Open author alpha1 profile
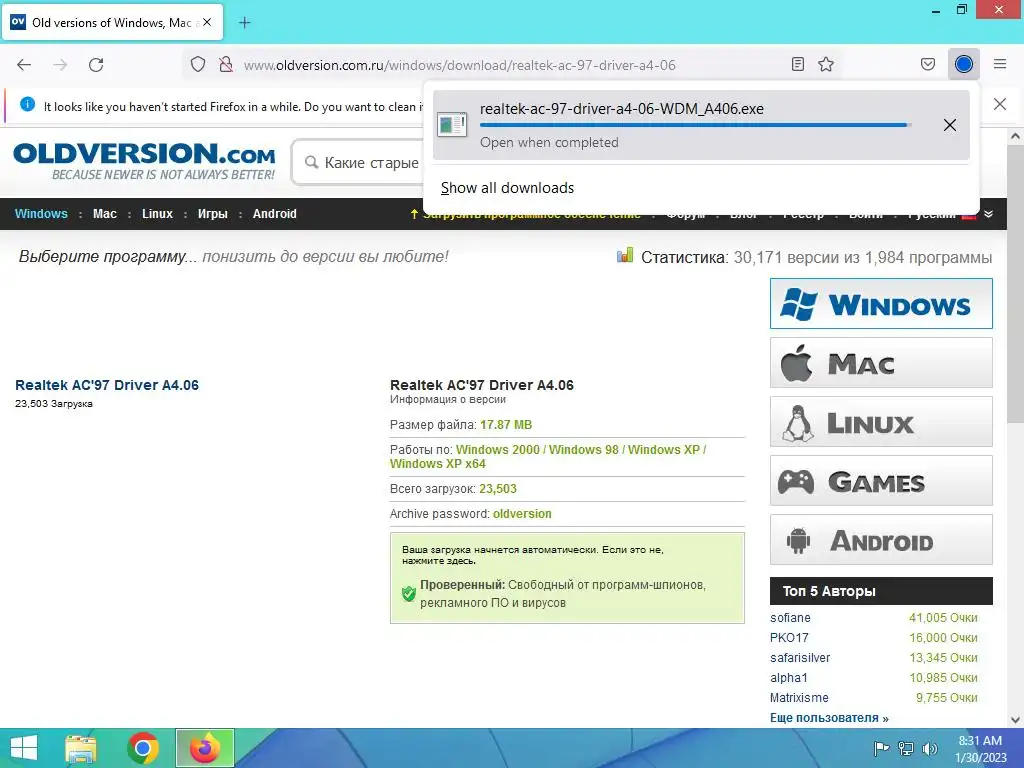Screen dimensions: 1024x768 point(788,678)
